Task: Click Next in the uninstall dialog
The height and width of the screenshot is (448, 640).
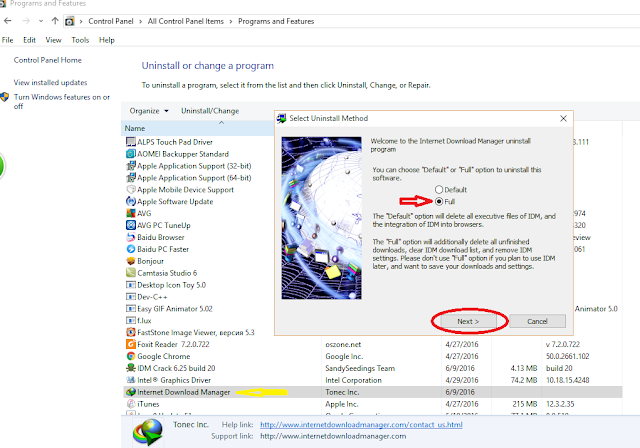Action: 468,322
